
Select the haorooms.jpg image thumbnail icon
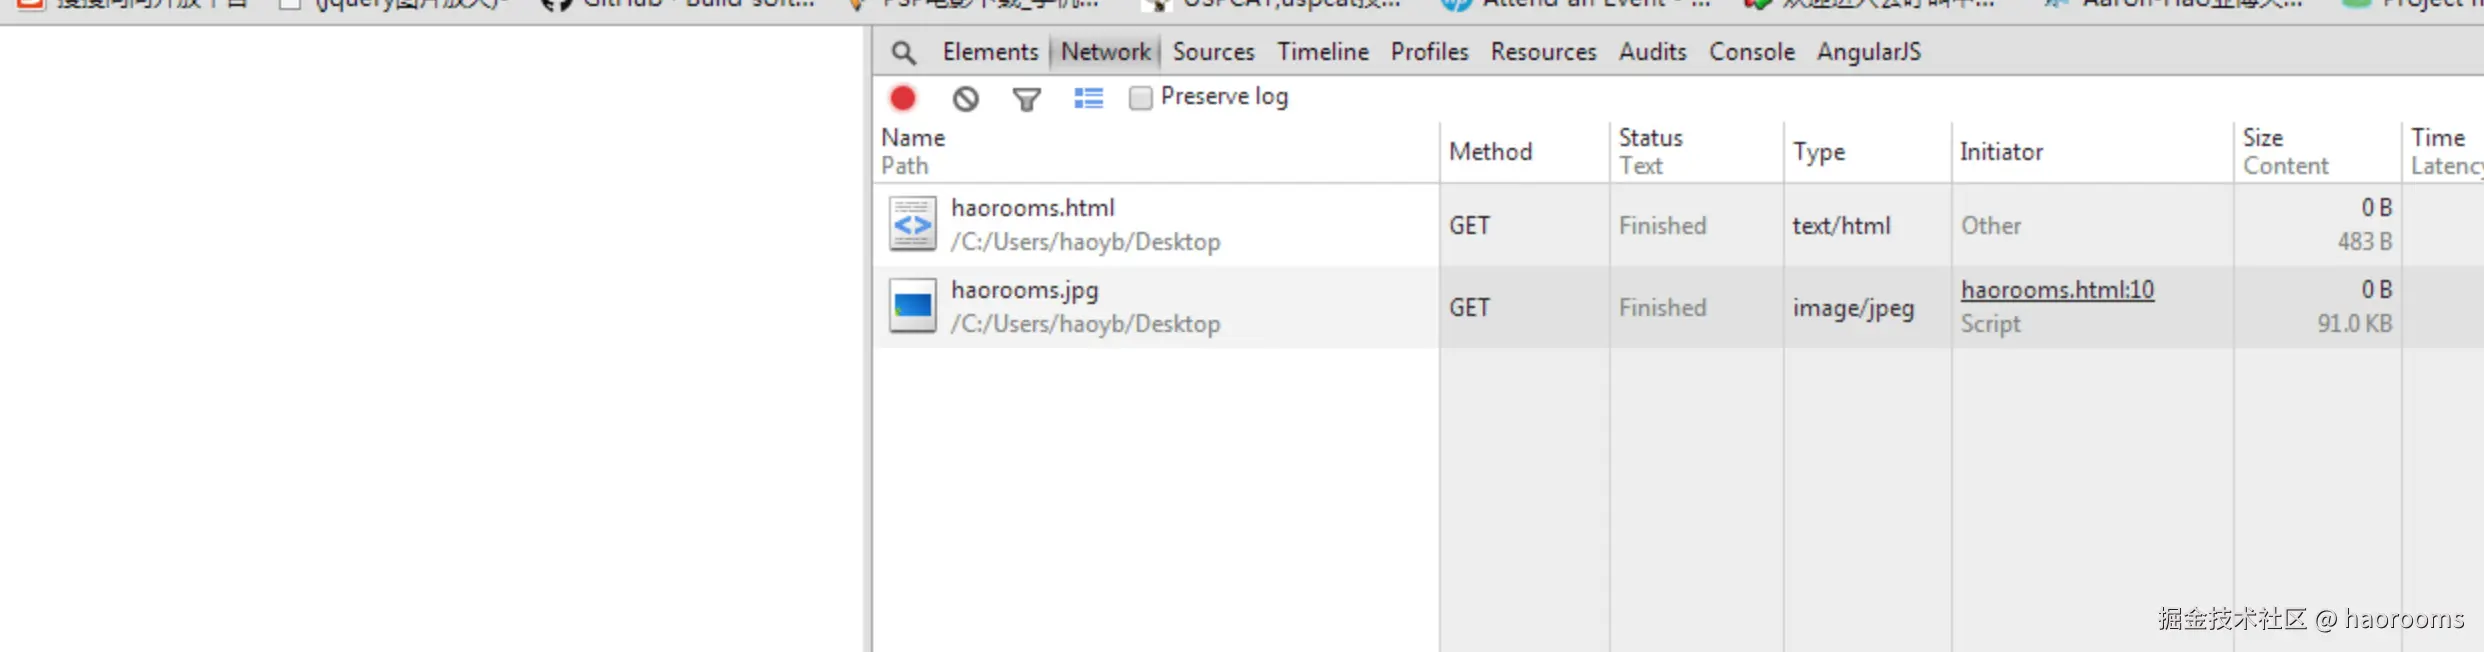(913, 306)
